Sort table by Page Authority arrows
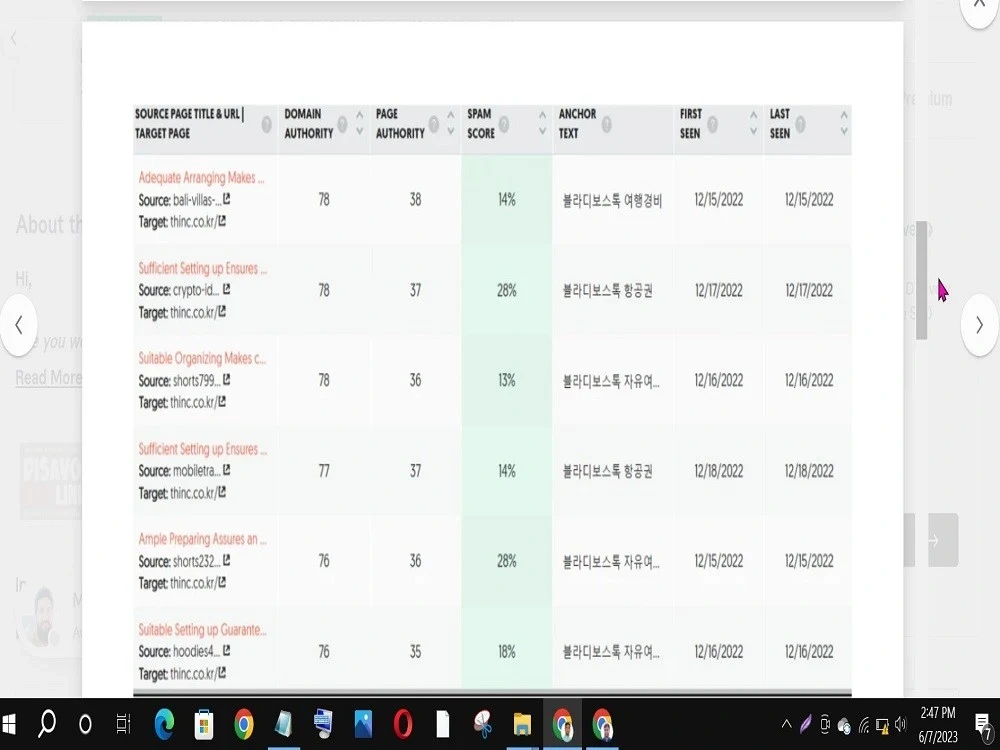This screenshot has width=1000, height=750. [450, 123]
